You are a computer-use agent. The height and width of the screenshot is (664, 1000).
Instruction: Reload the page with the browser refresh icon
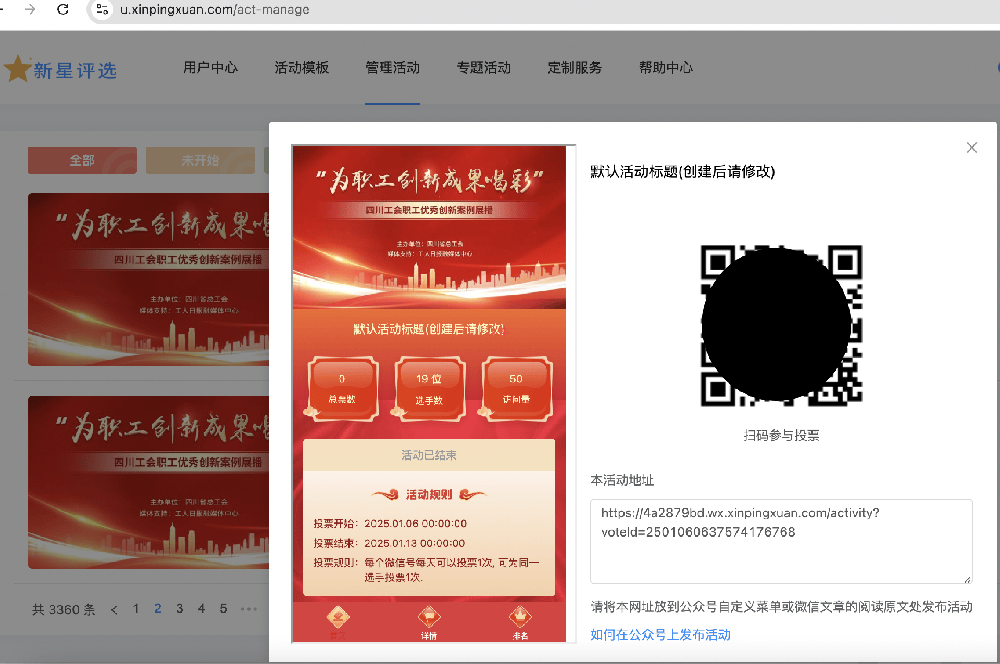click(x=62, y=10)
